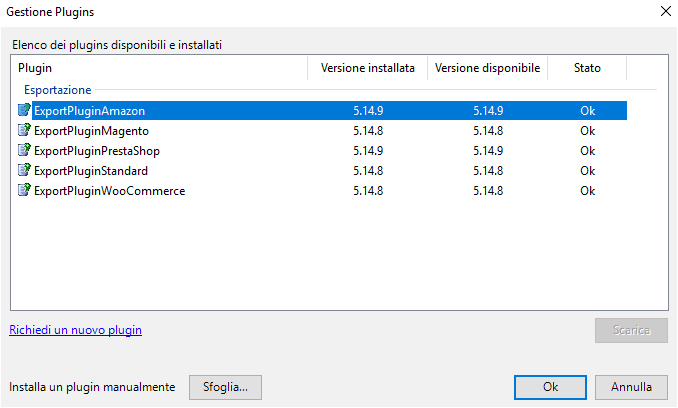678x408 pixels.
Task: Click installed version 5.14.8 of ExportPluginStandard
Action: click(368, 171)
